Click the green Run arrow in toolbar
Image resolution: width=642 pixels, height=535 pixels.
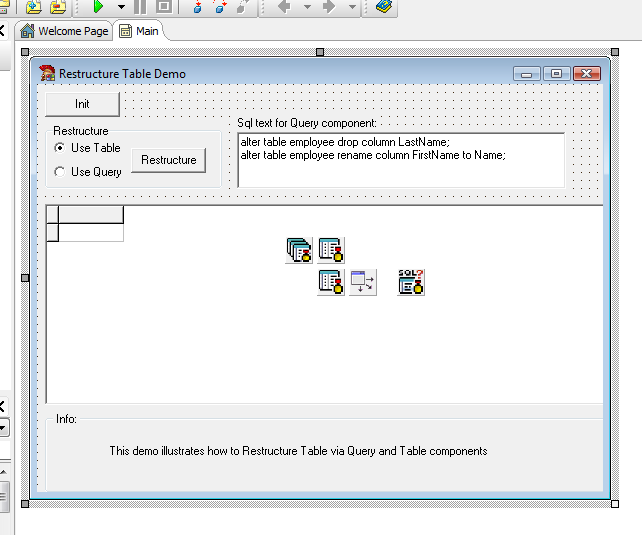98,6
